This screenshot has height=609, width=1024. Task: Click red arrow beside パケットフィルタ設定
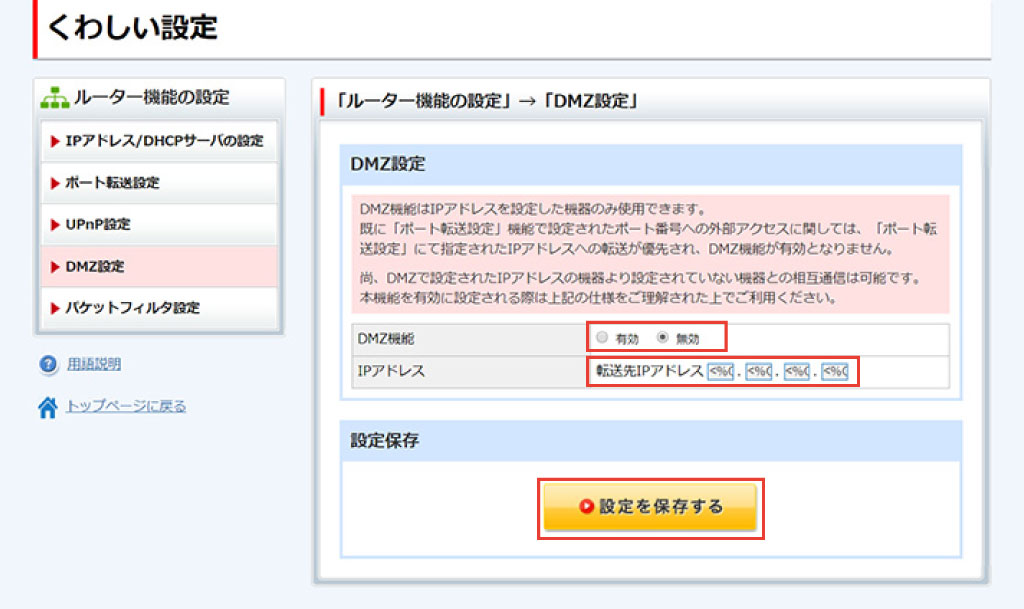coord(55,308)
